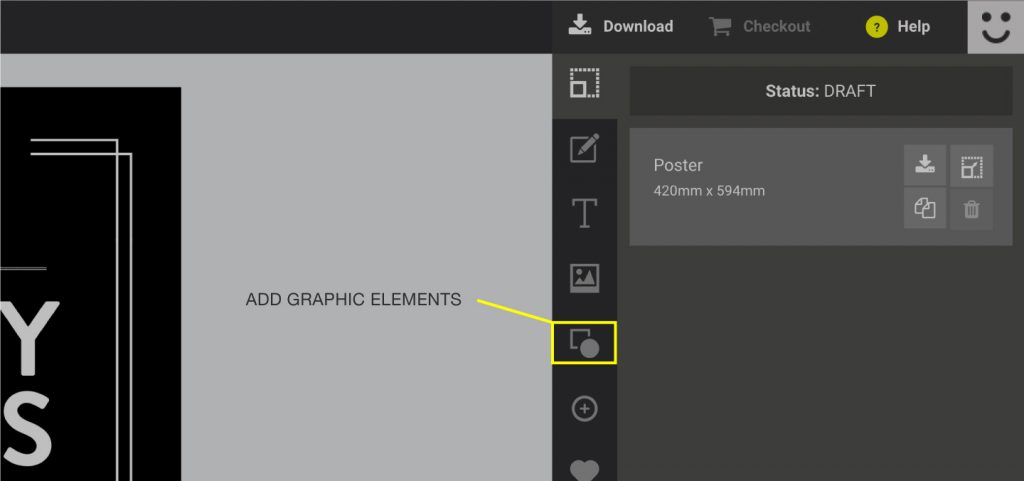Click the smiley face profile icon
The image size is (1024, 481).
(995, 27)
